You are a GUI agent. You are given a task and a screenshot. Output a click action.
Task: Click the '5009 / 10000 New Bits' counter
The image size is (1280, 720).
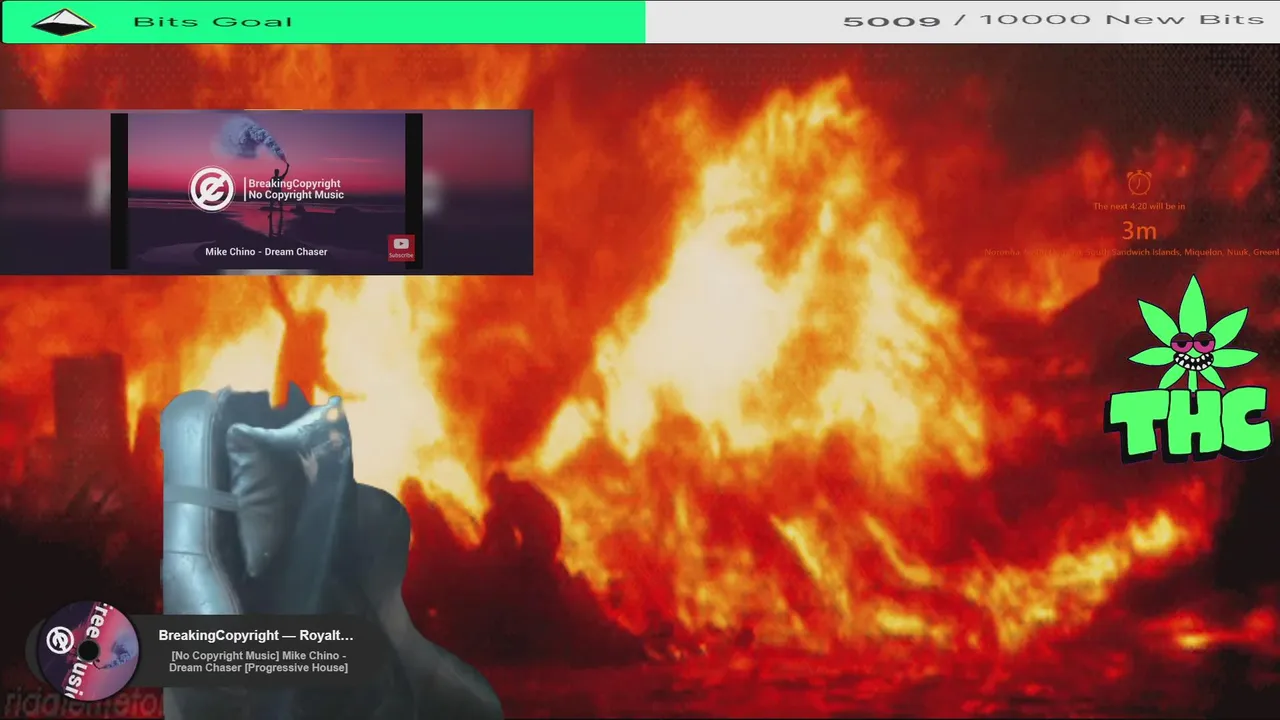pyautogui.click(x=1053, y=20)
